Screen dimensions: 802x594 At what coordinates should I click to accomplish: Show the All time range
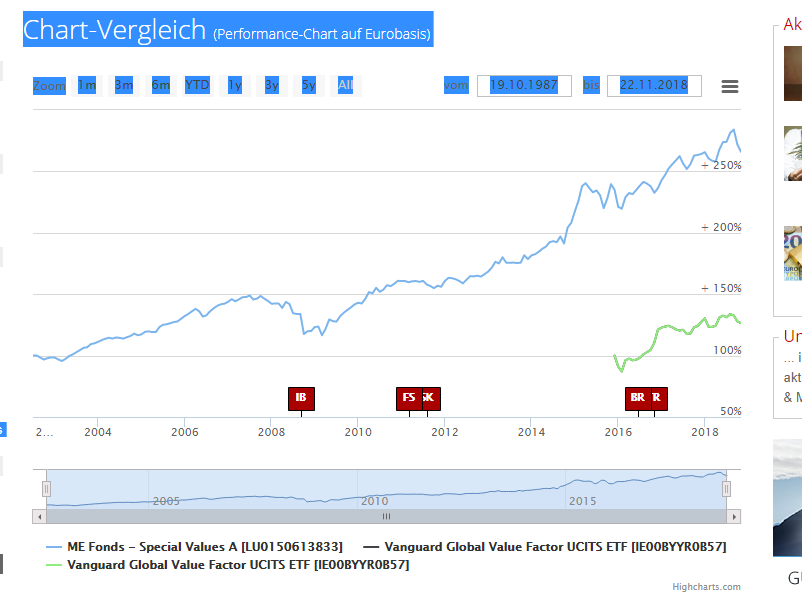click(346, 85)
